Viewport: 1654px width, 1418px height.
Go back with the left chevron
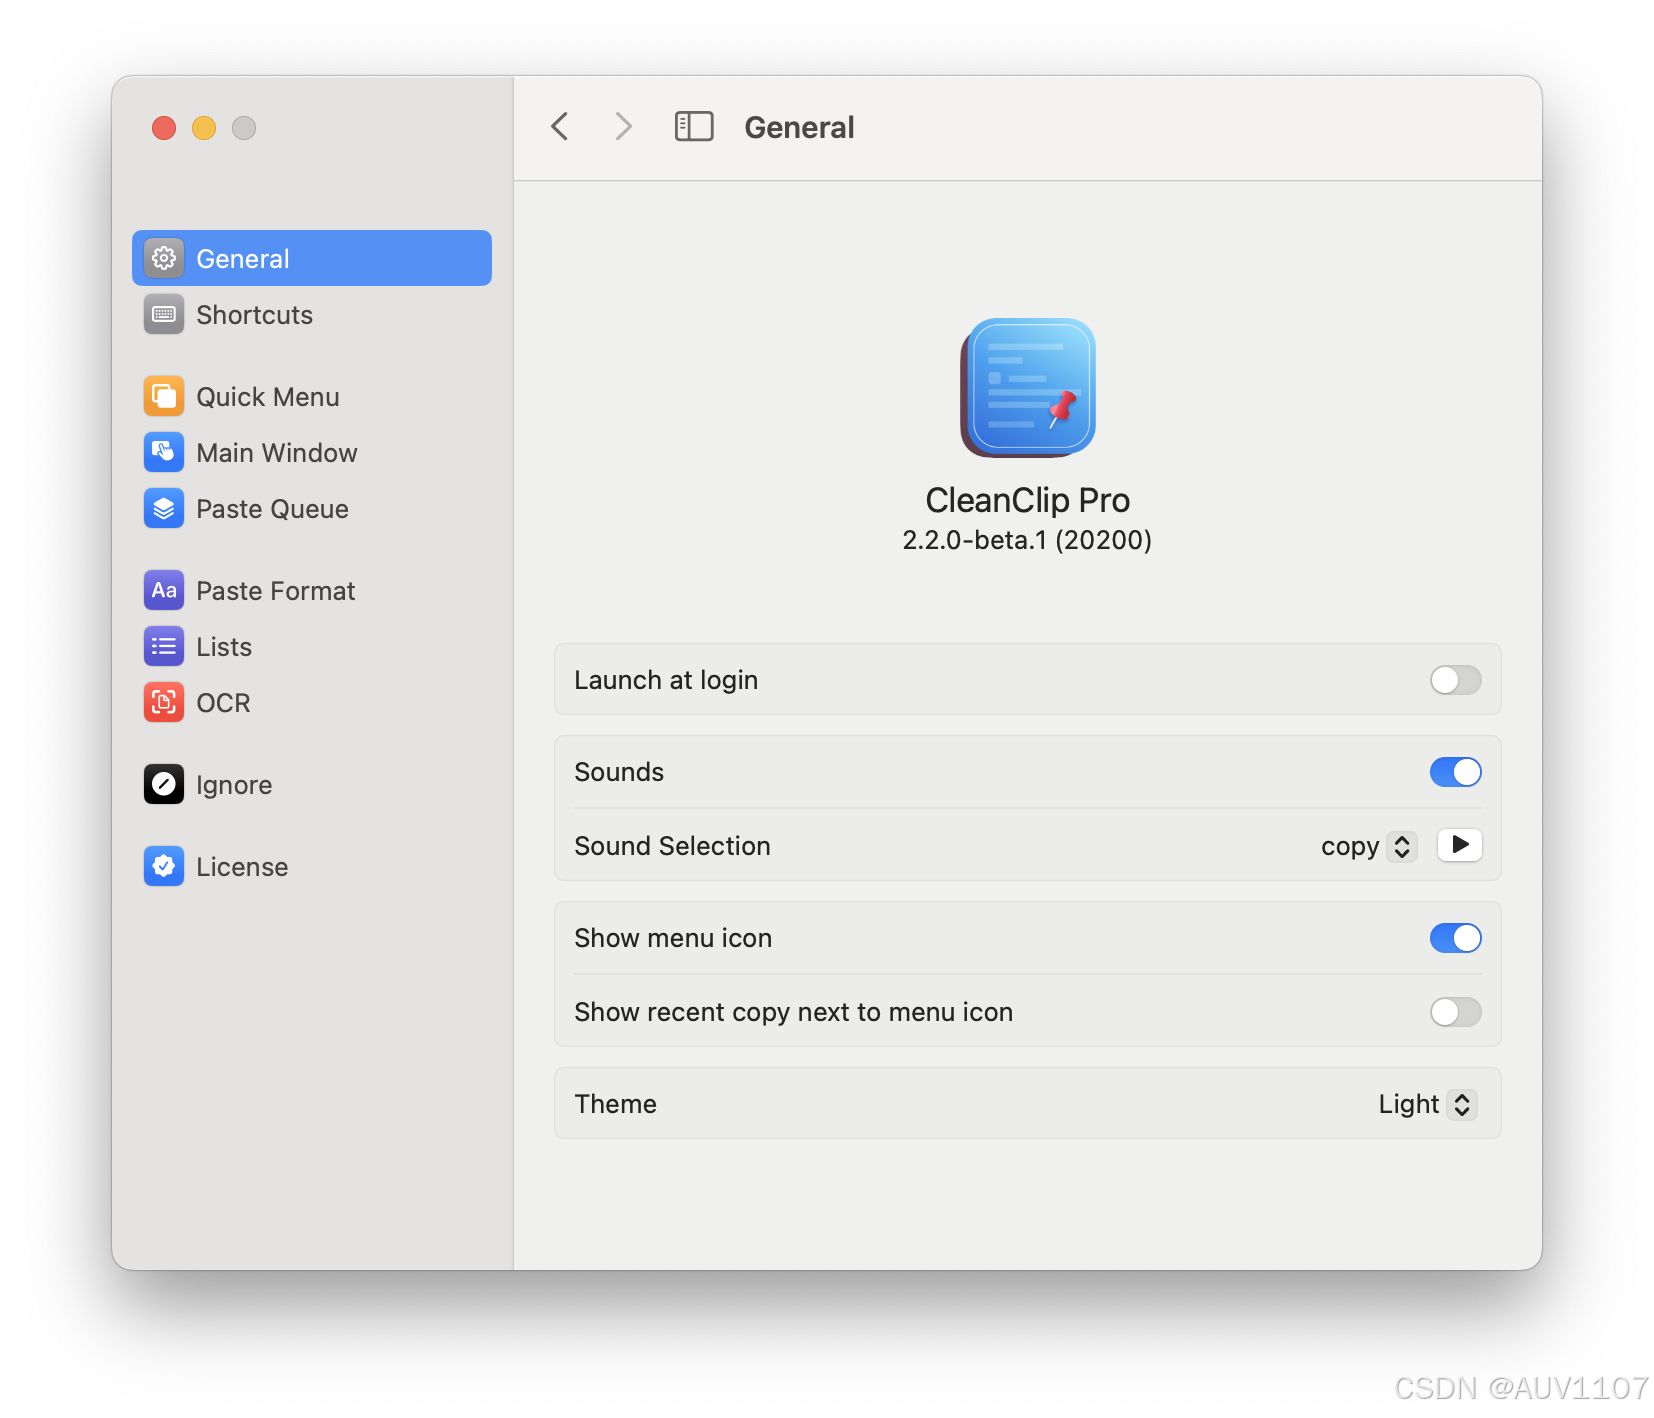pos(560,127)
